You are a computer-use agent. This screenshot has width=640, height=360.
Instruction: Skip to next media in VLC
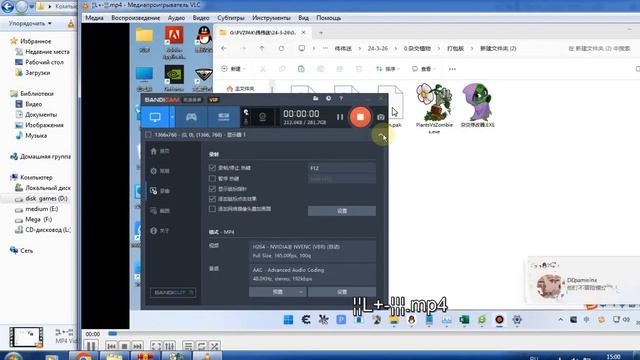[138, 346]
